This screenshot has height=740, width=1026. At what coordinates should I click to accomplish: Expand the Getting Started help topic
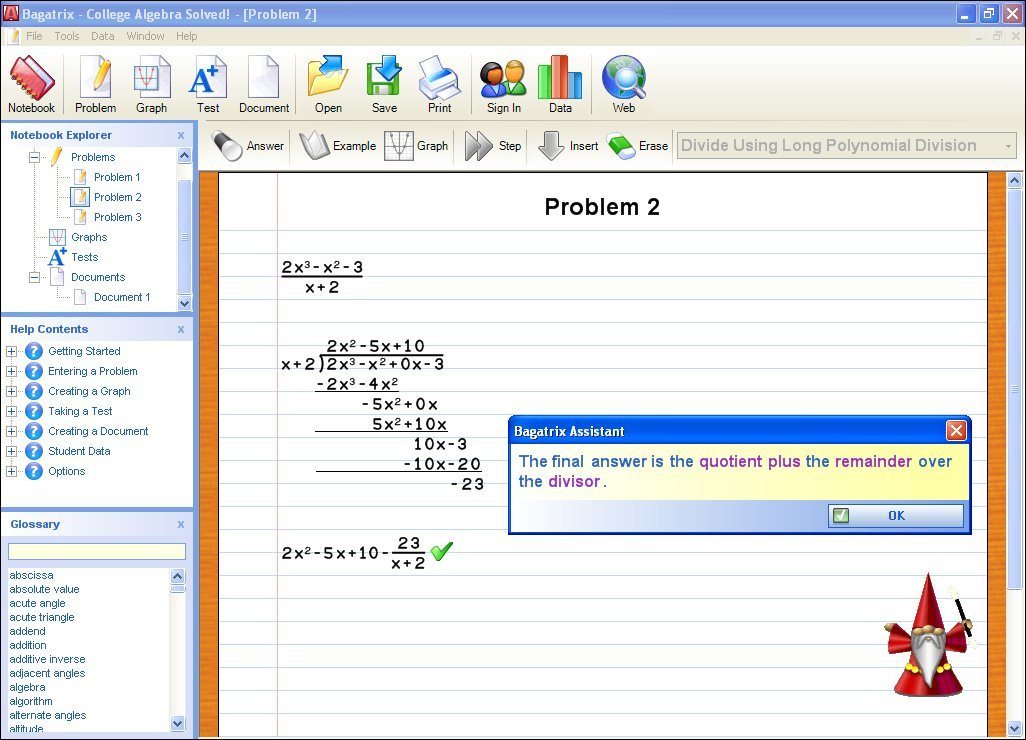pyautogui.click(x=12, y=351)
